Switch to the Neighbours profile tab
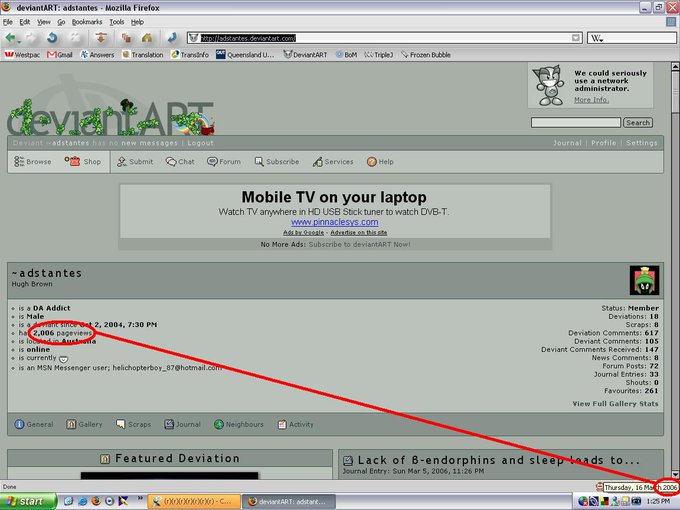The height and width of the screenshot is (510, 680). coord(239,424)
